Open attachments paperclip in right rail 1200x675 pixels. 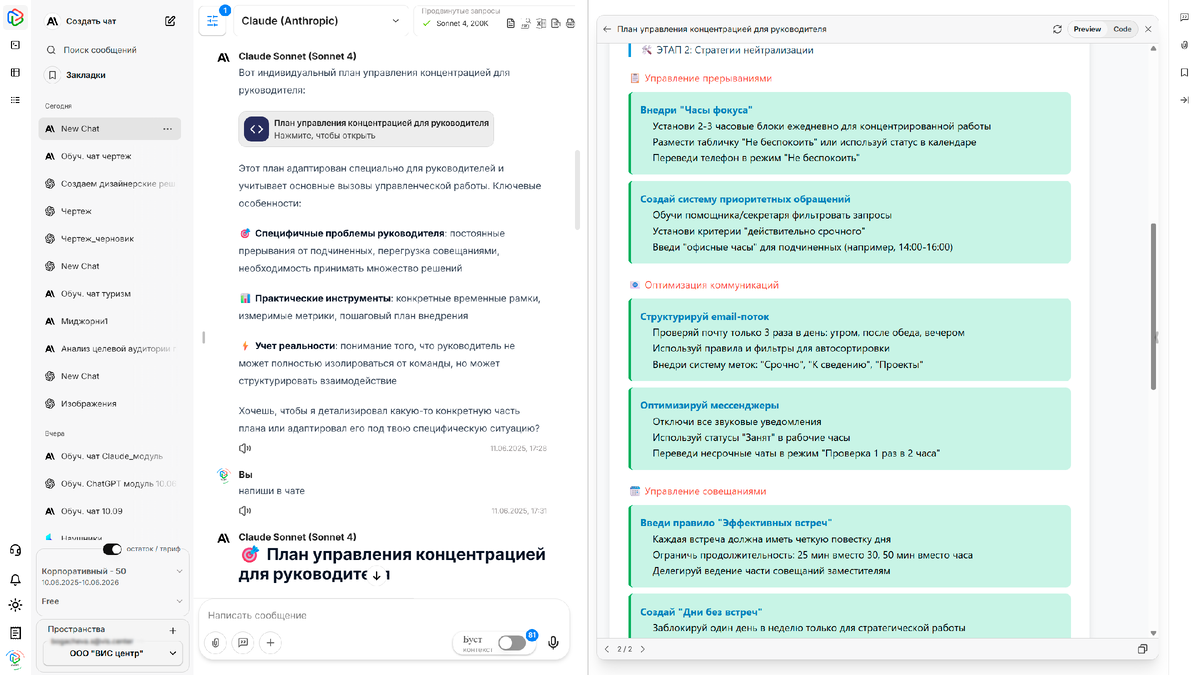1185,45
